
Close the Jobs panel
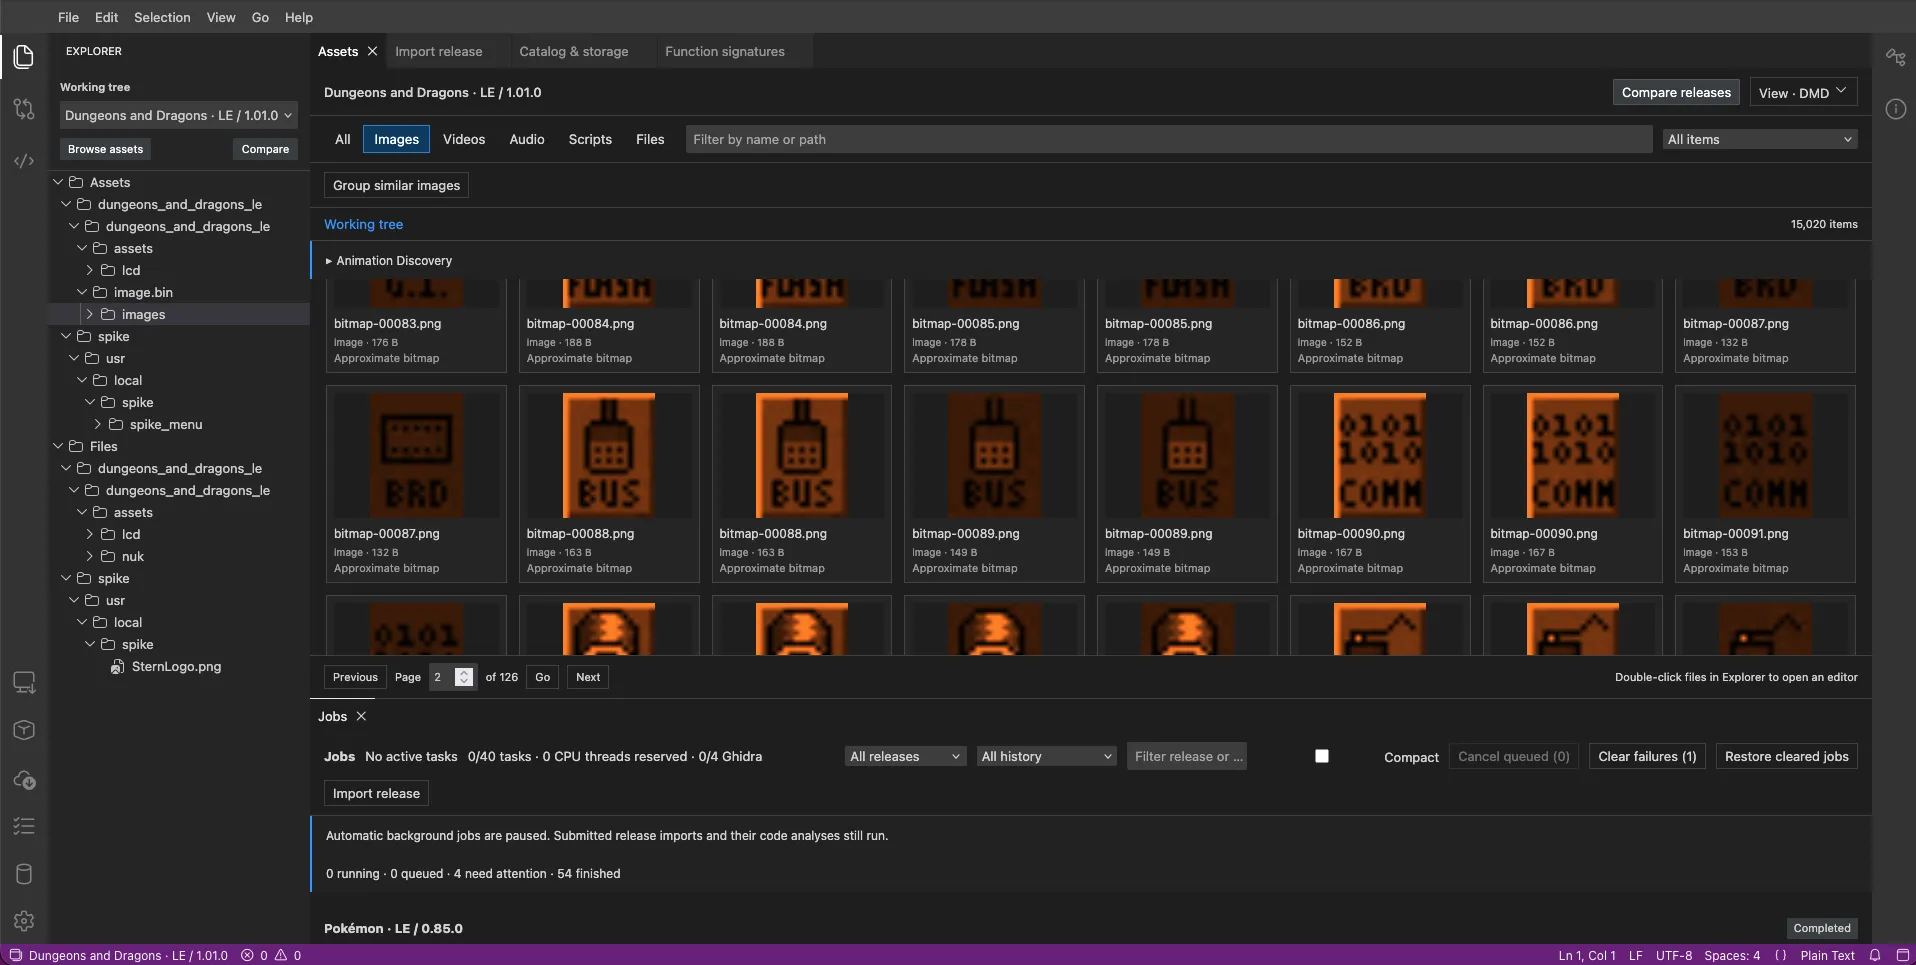[361, 716]
